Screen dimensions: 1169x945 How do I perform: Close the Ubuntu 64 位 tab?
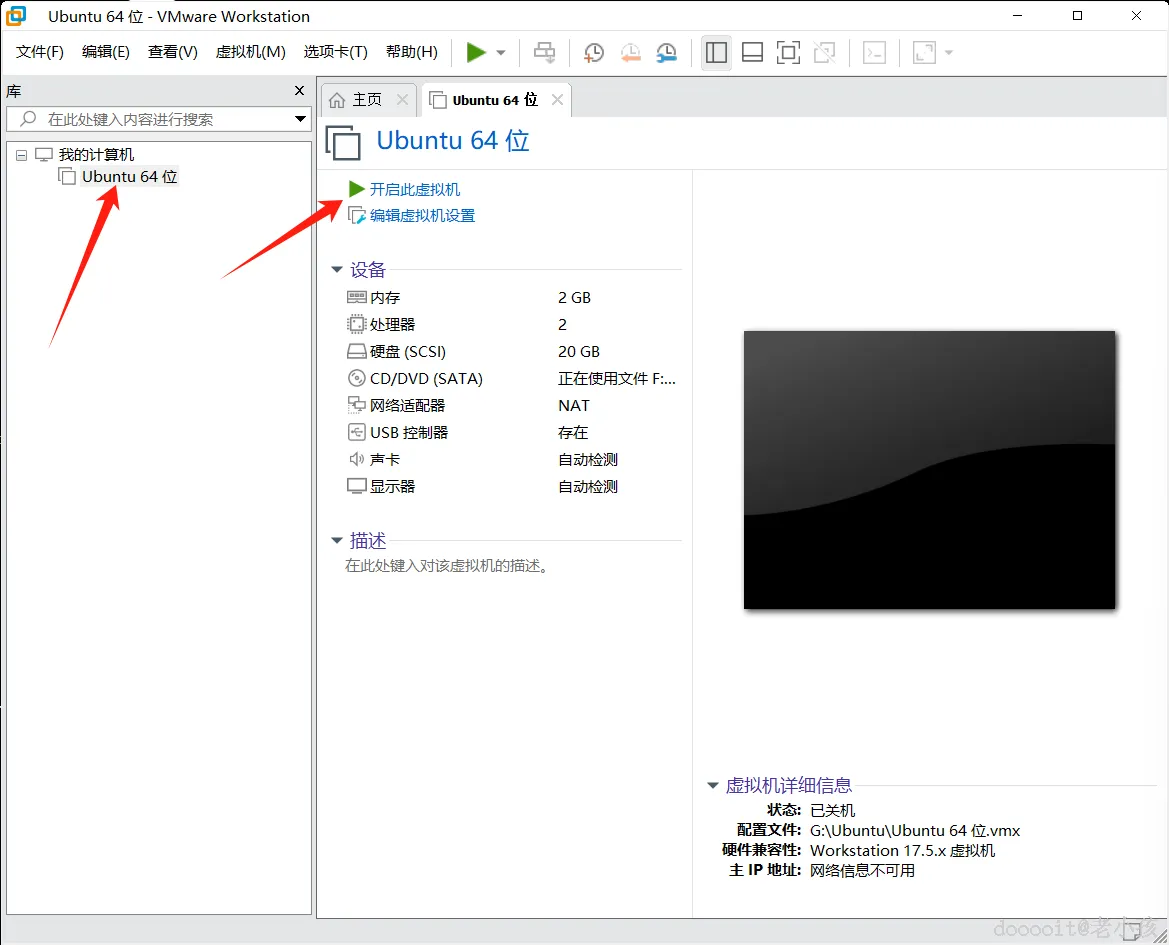coord(557,100)
